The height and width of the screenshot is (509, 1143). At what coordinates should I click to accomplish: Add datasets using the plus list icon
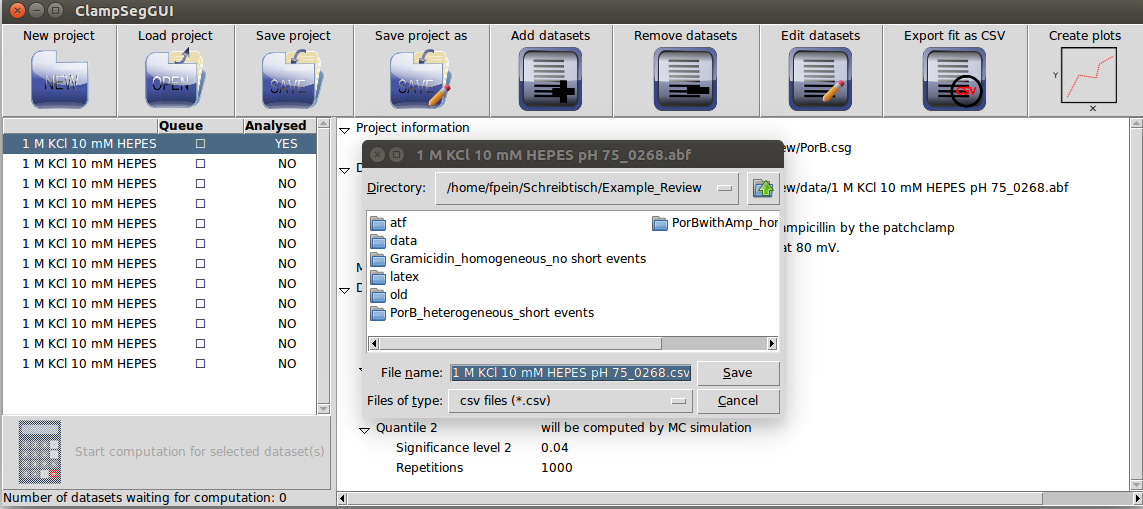click(550, 79)
